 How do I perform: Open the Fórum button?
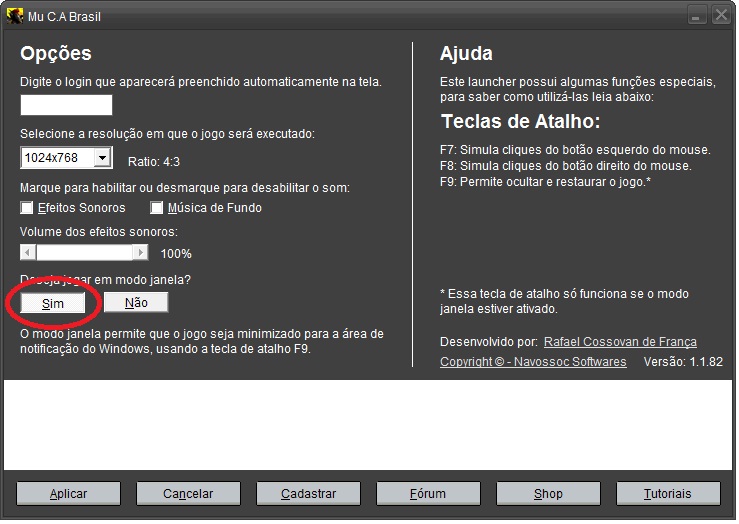click(x=428, y=493)
